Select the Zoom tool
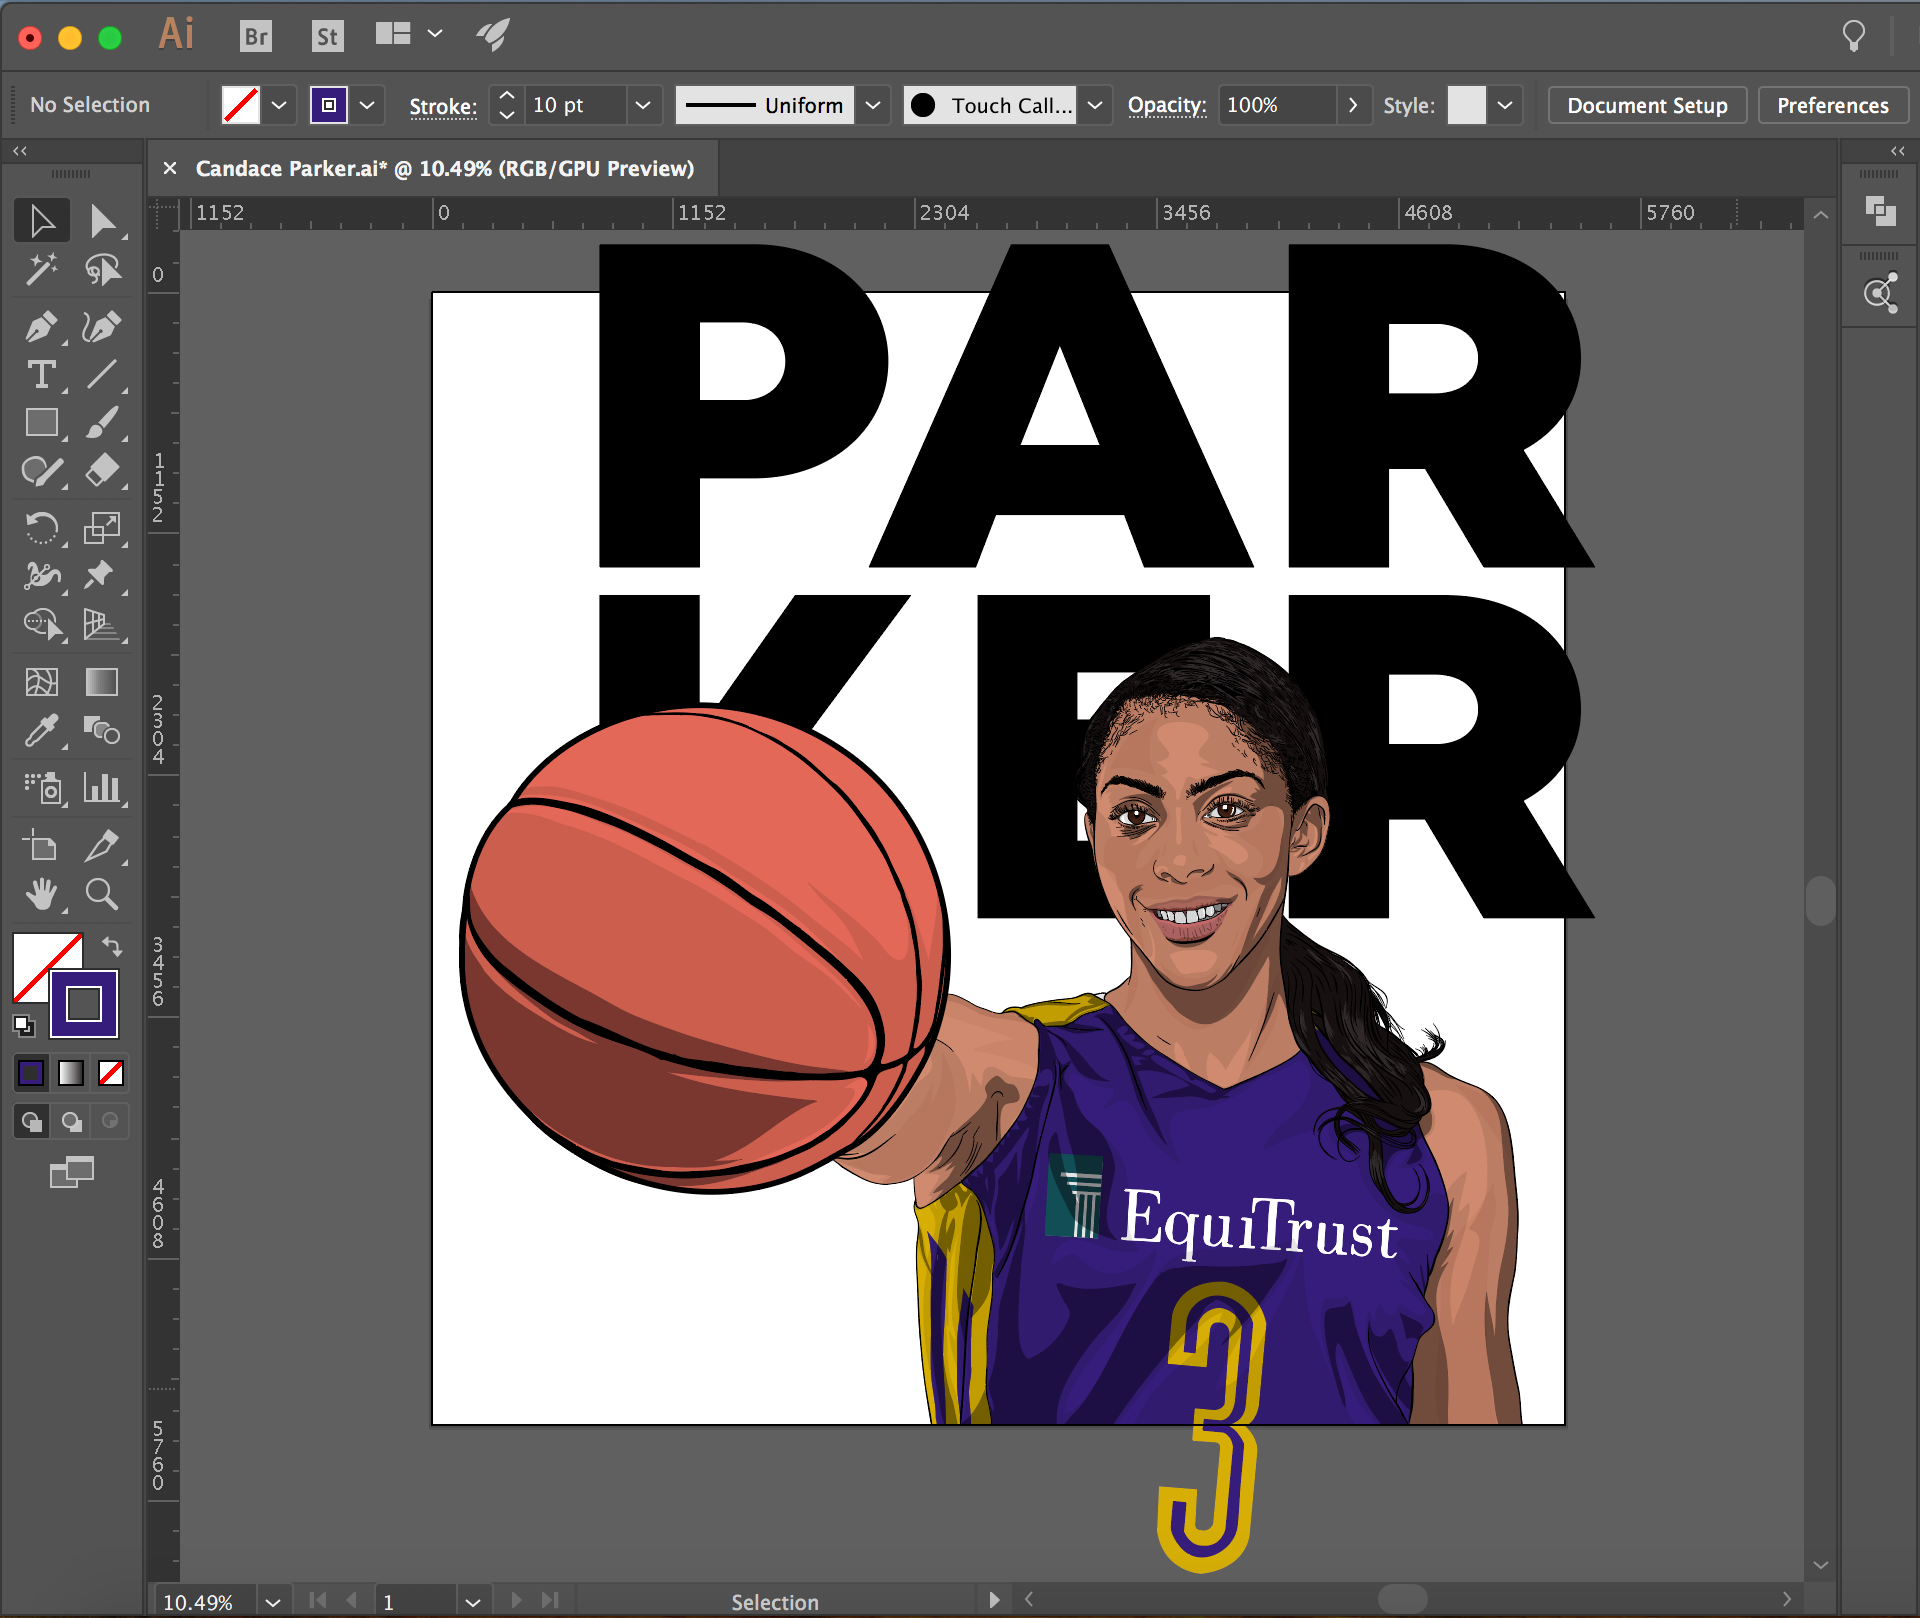 pos(102,894)
